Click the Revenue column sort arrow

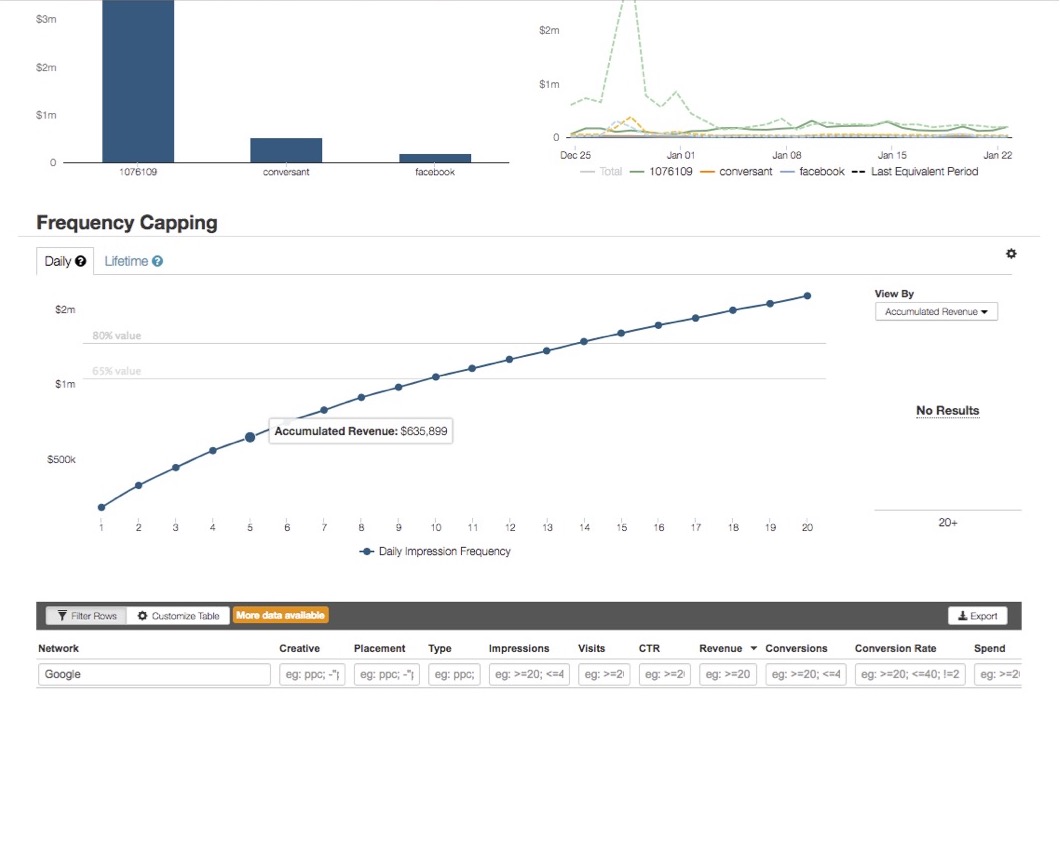pyautogui.click(x=754, y=648)
